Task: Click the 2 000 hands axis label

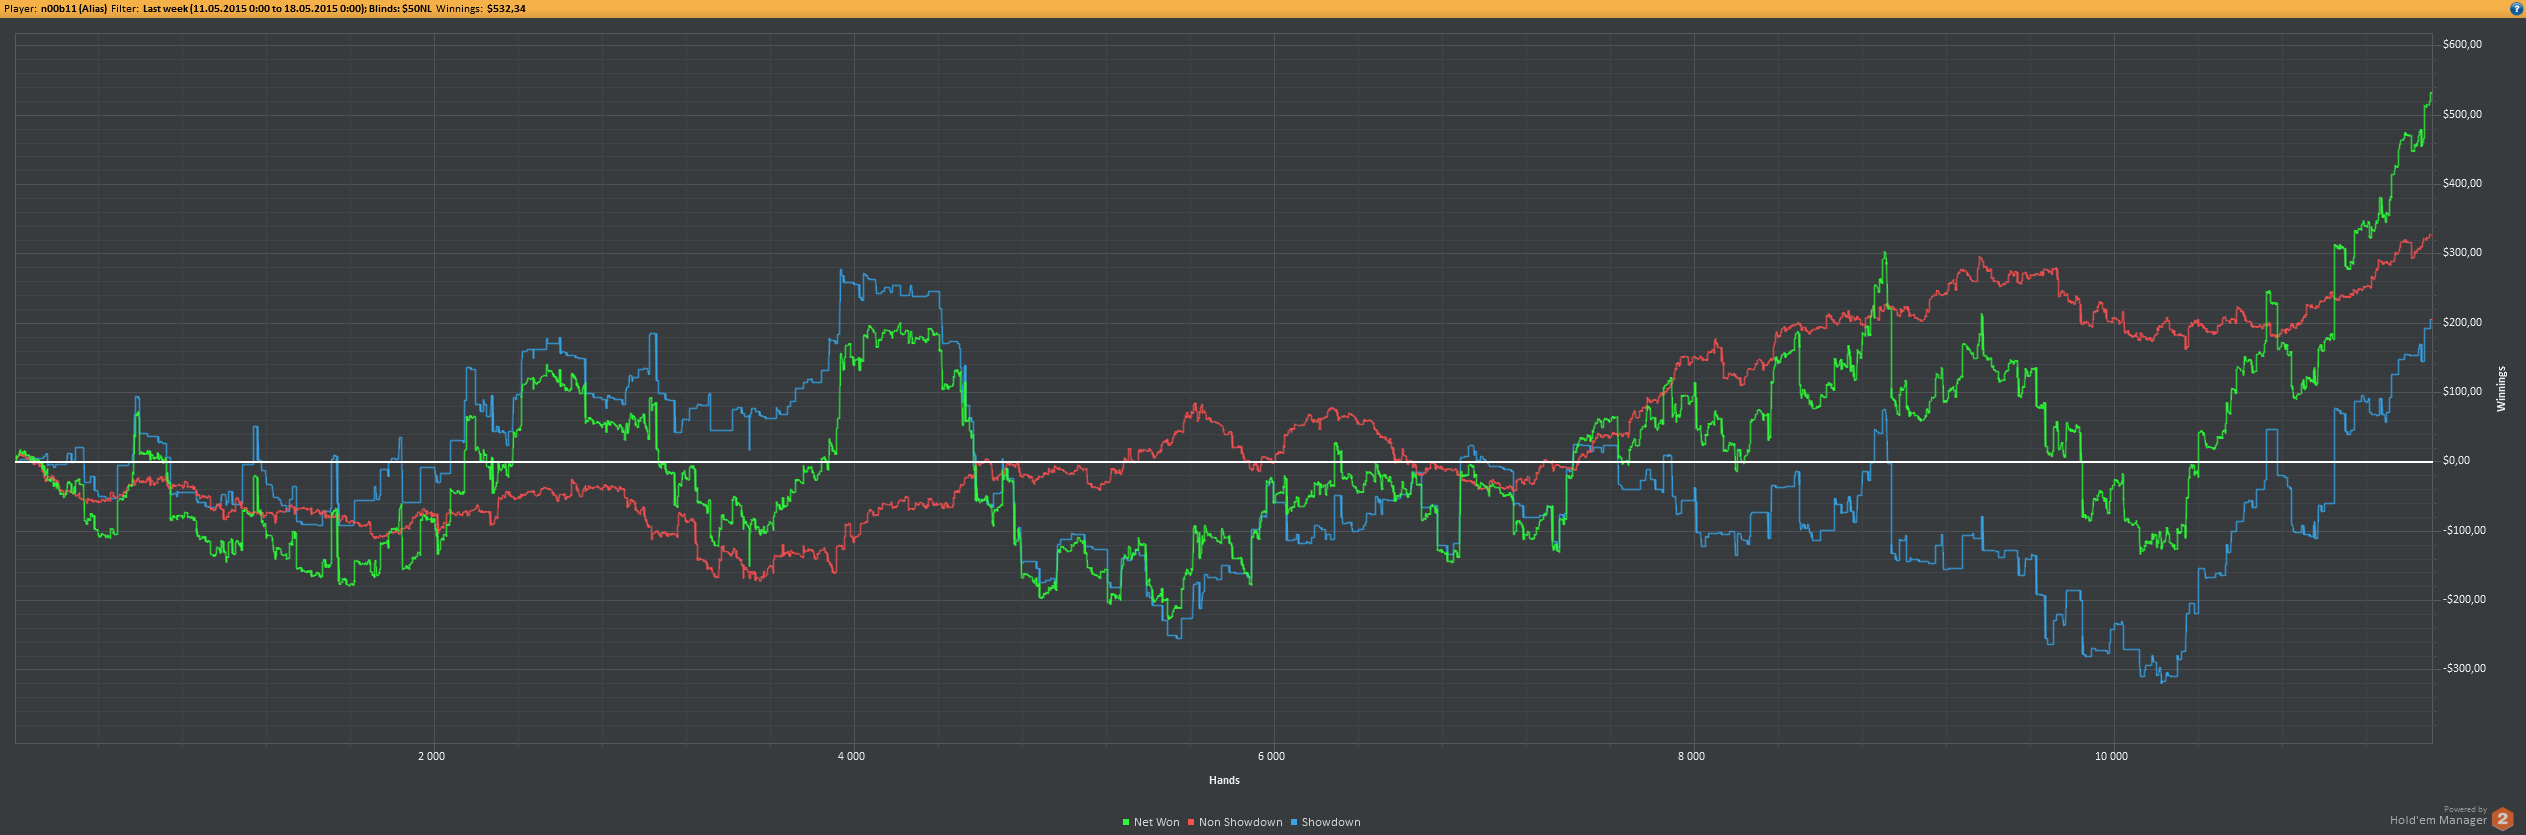Action: 431,756
